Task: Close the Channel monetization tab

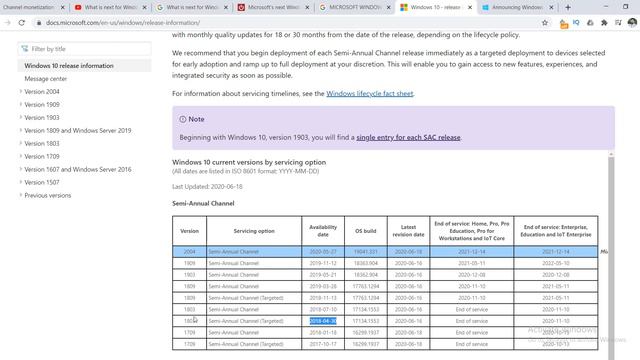Action: (x=62, y=7)
